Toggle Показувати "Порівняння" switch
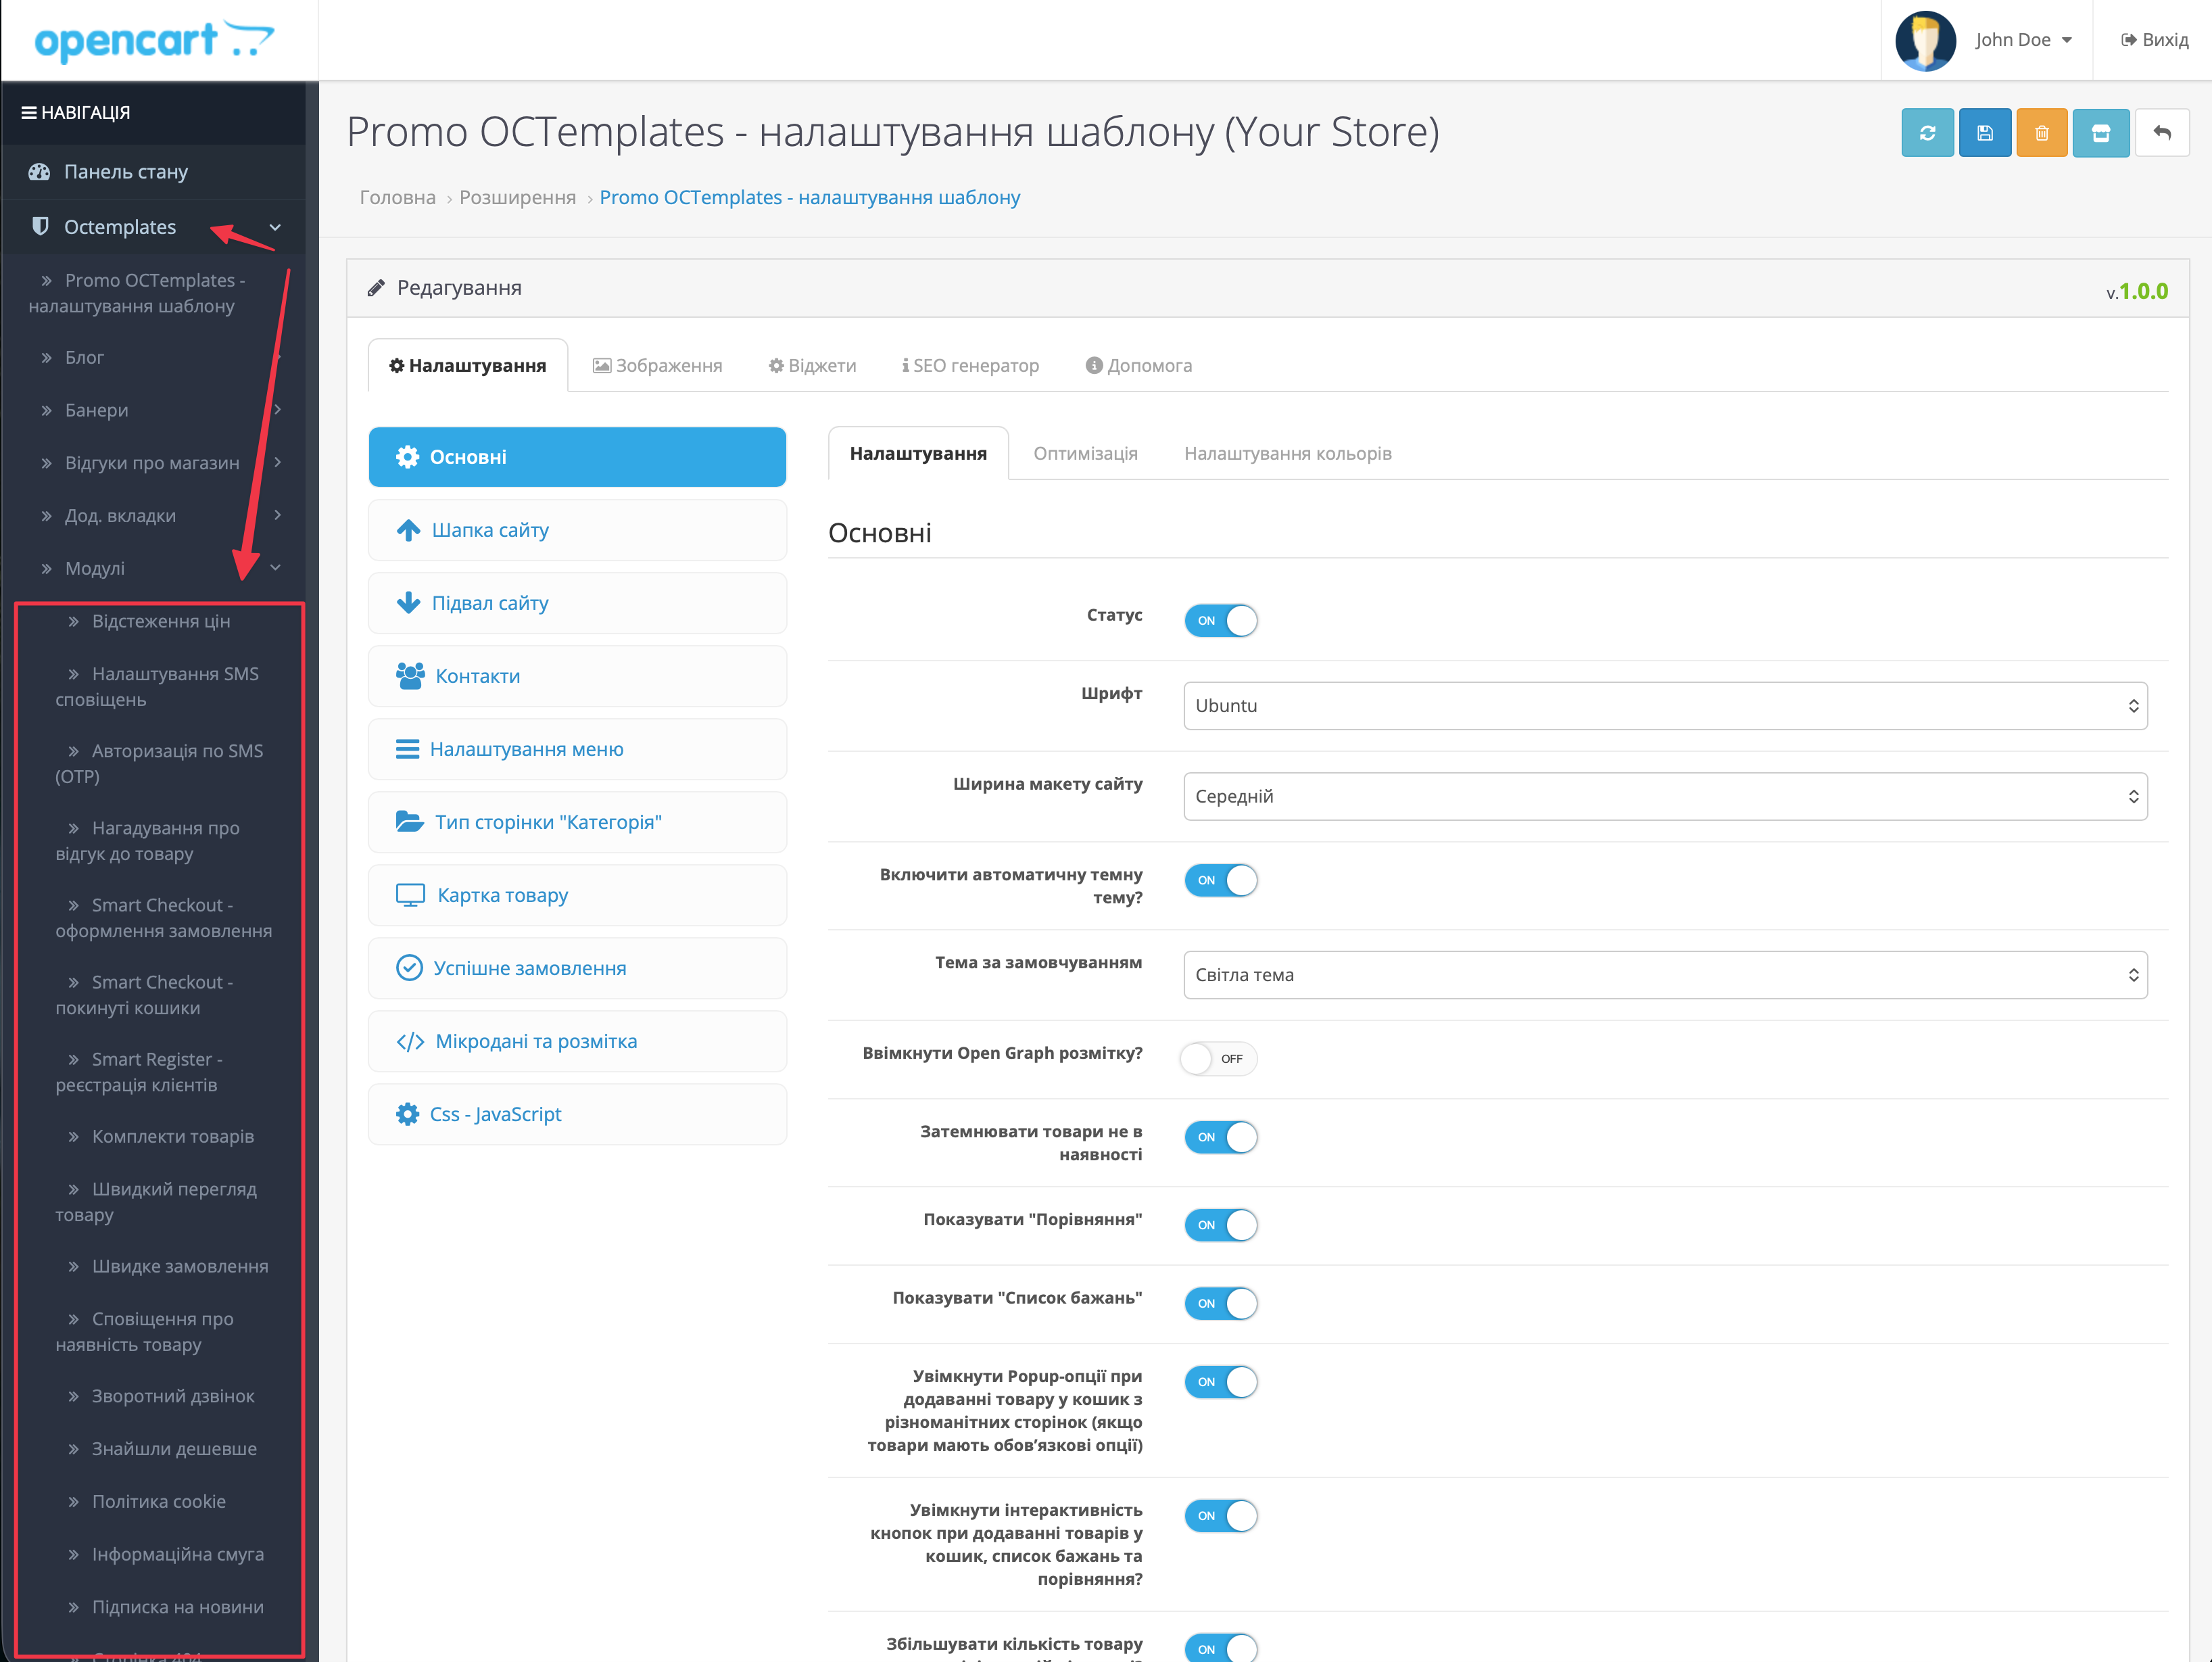 [x=1220, y=1225]
